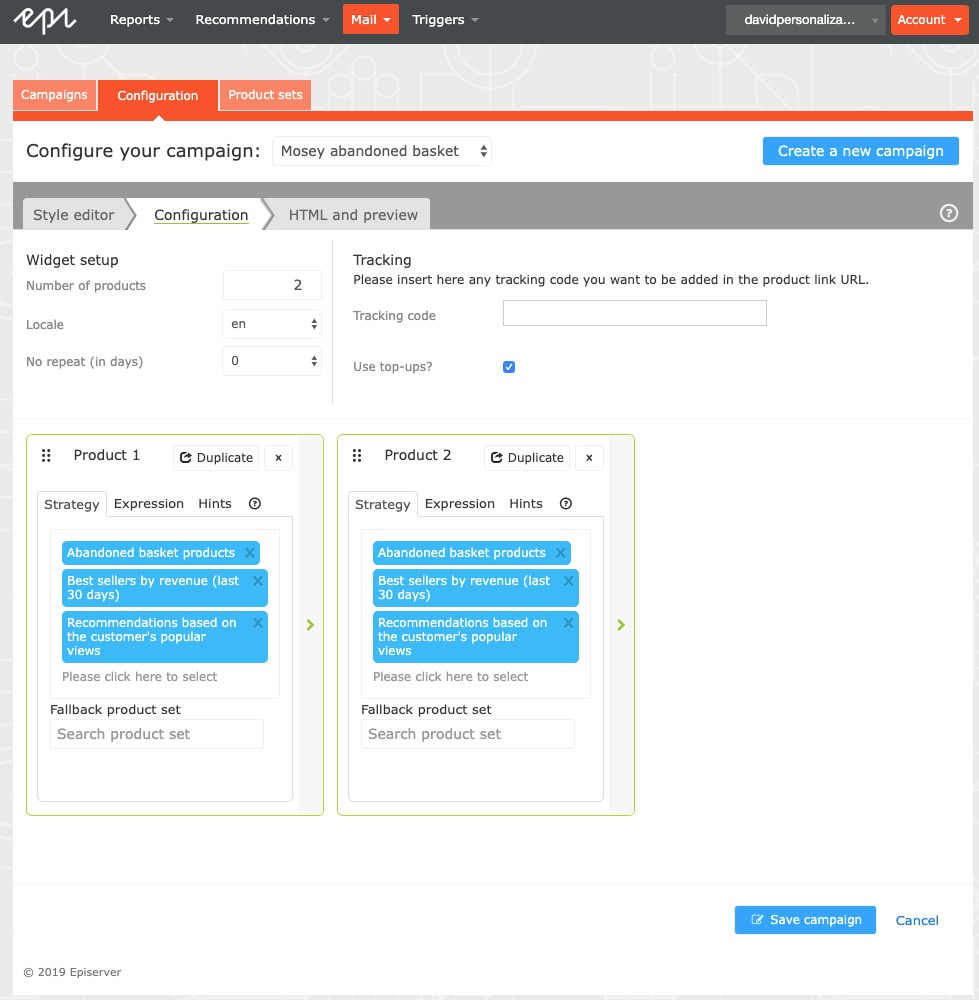Image resolution: width=979 pixels, height=1000 pixels.
Task: Open the No repeat in days dropdown
Action: (272, 361)
